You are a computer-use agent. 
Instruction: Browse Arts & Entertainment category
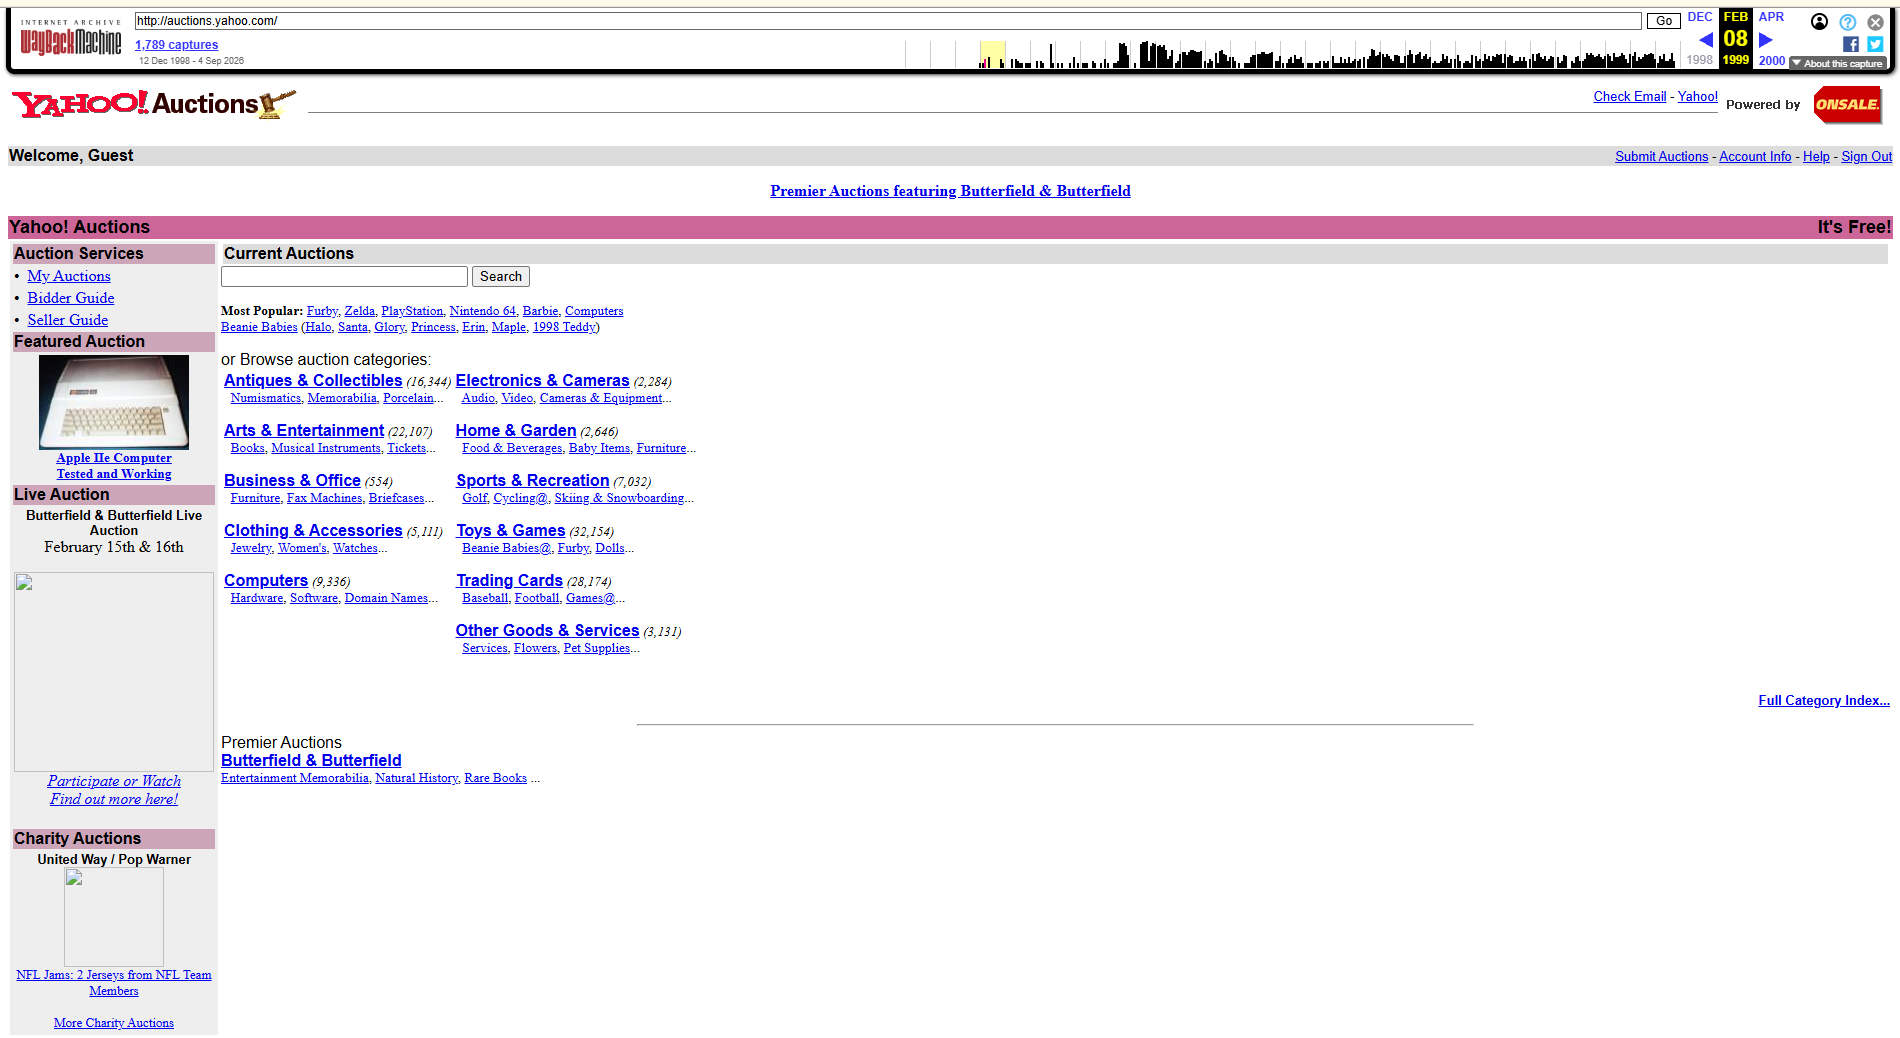304,431
